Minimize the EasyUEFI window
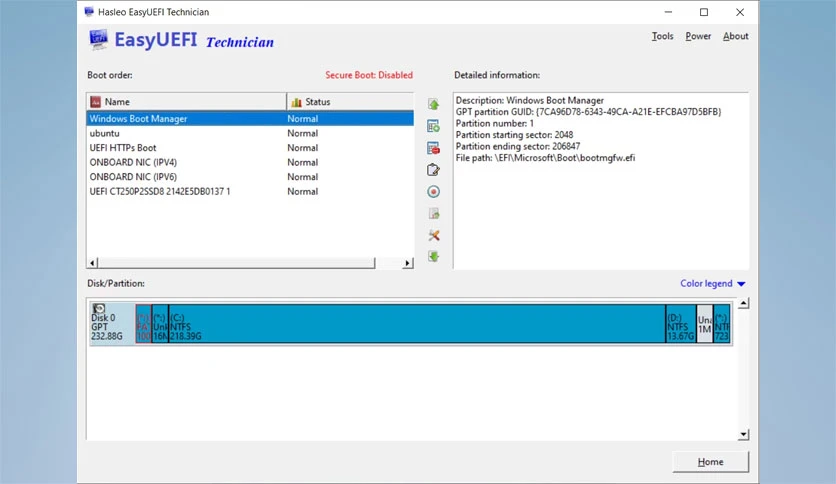The image size is (836, 484). point(668,12)
